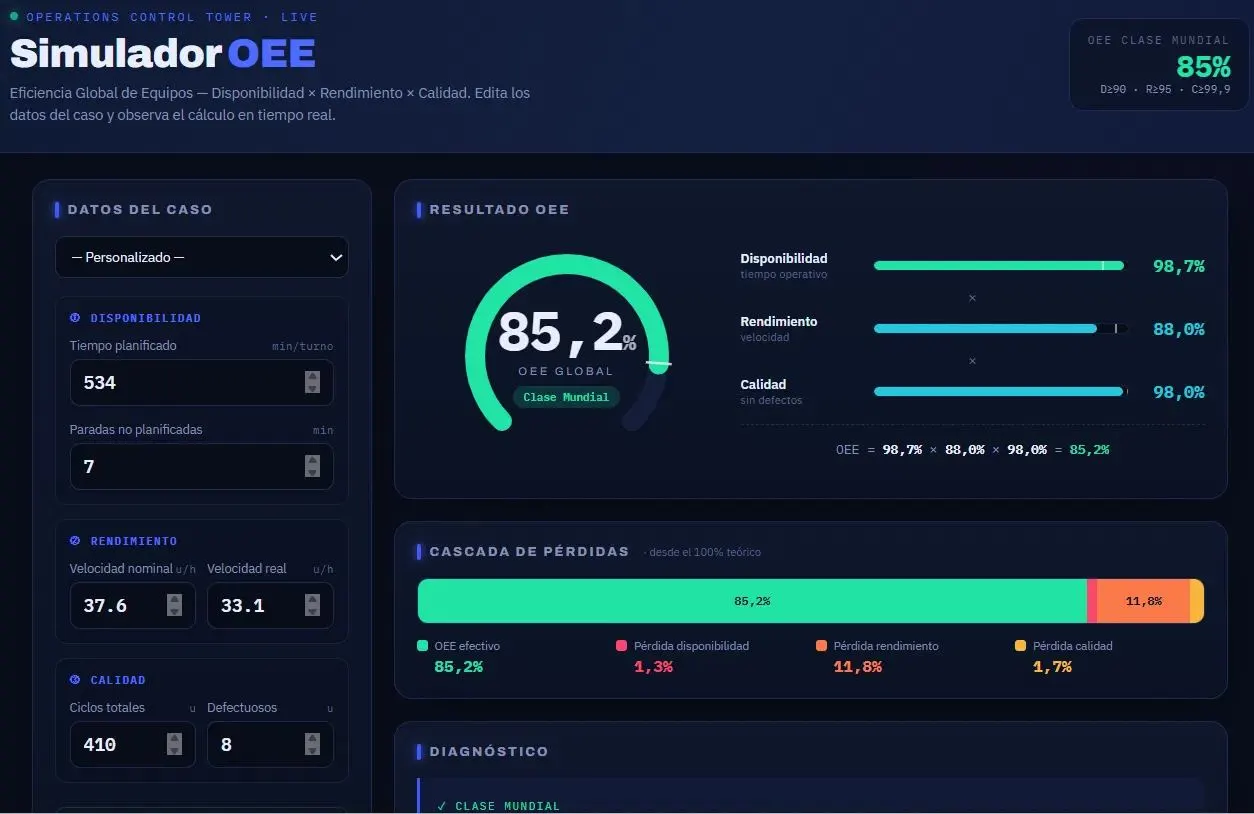Viewport: 1254px width, 814px height.
Task: Click the Disponibilidad progress bar
Action: (1000, 266)
